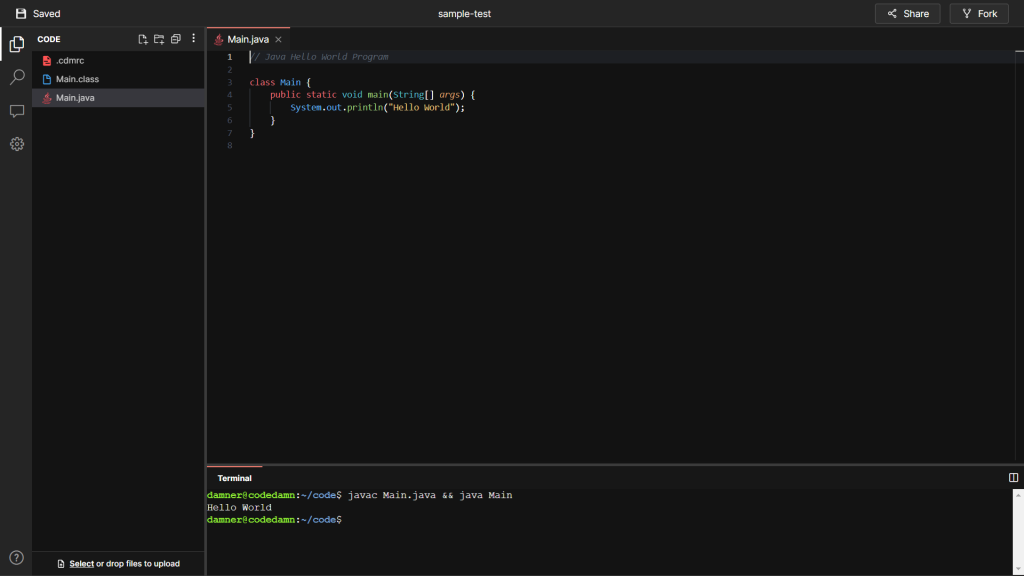The height and width of the screenshot is (576, 1024).
Task: Open the search panel icon
Action: click(x=17, y=77)
